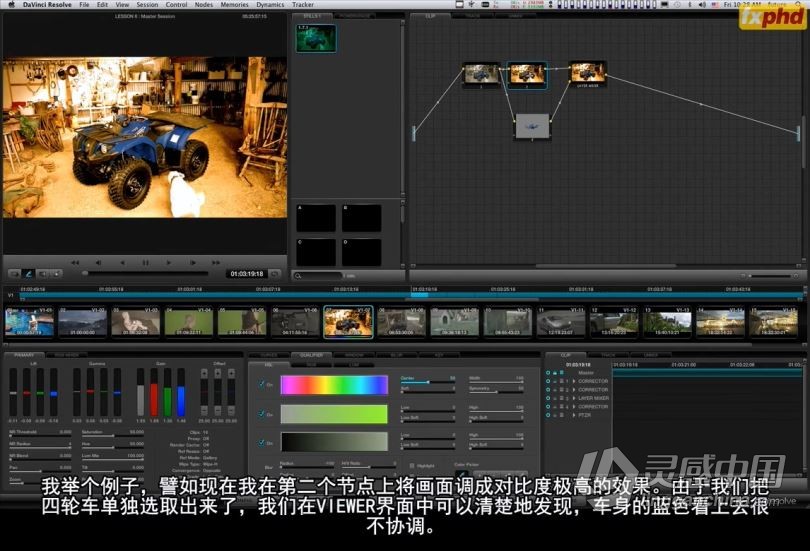The image size is (810, 551).
Task: Toggle the Luminance qualifier On checkbox
Action: tap(262, 443)
